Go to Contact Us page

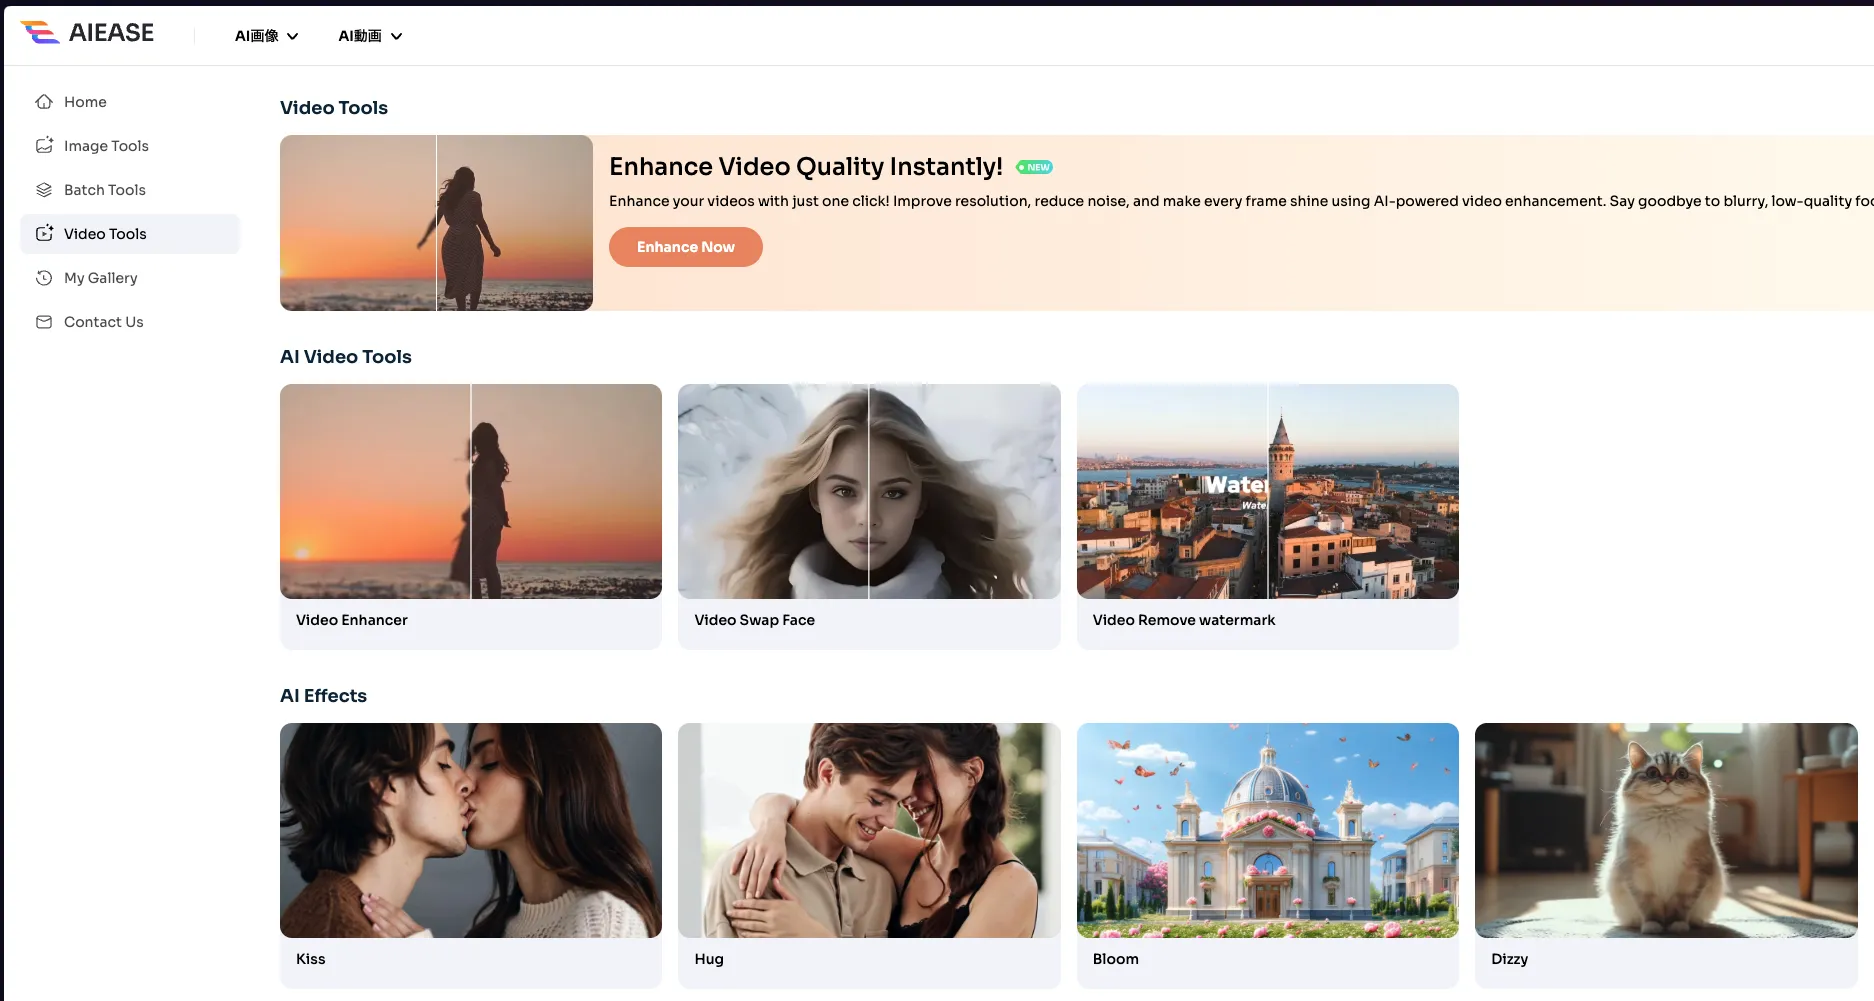click(x=104, y=322)
